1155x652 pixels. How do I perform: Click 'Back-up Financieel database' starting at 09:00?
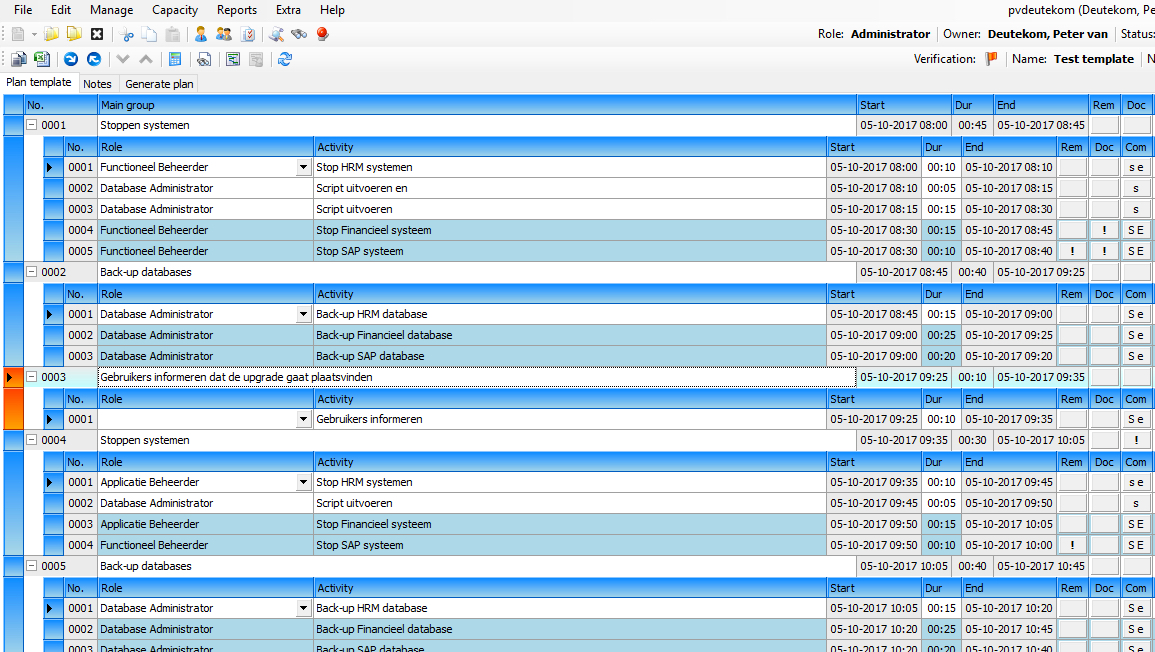tap(570, 335)
